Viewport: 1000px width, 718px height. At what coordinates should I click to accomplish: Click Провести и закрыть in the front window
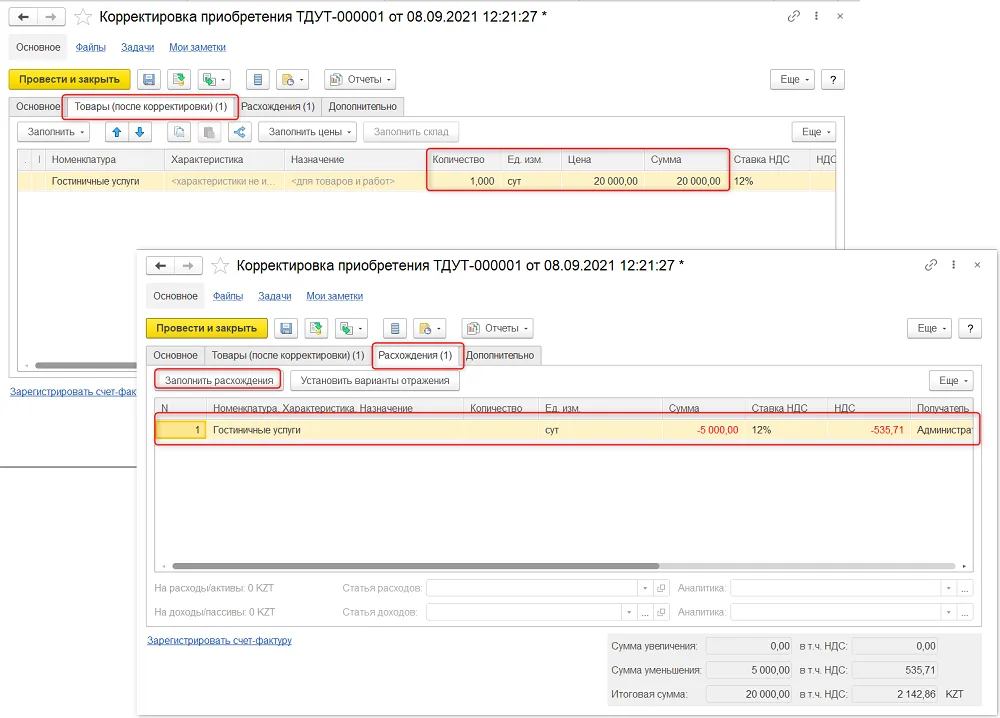pos(207,328)
